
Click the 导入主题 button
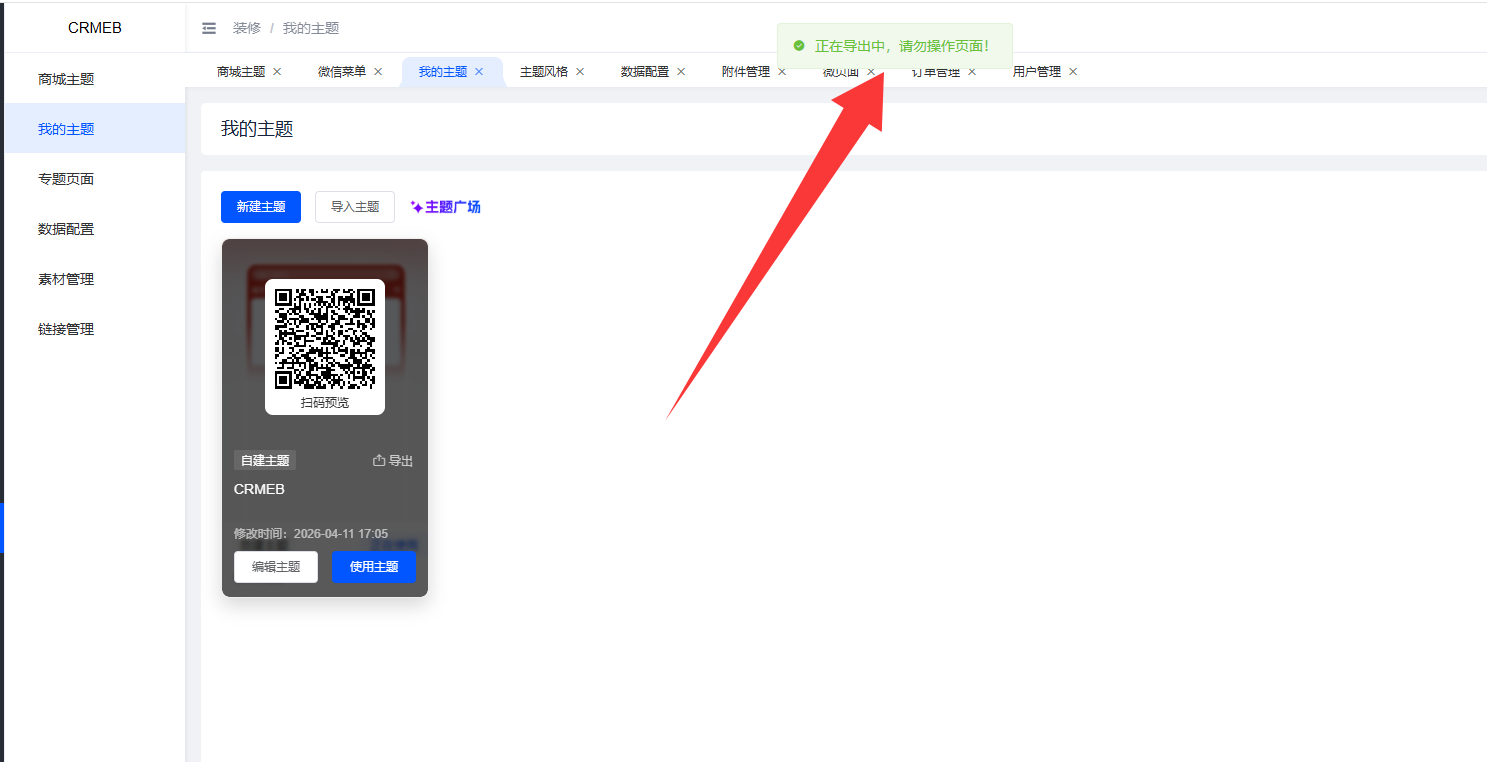(355, 207)
